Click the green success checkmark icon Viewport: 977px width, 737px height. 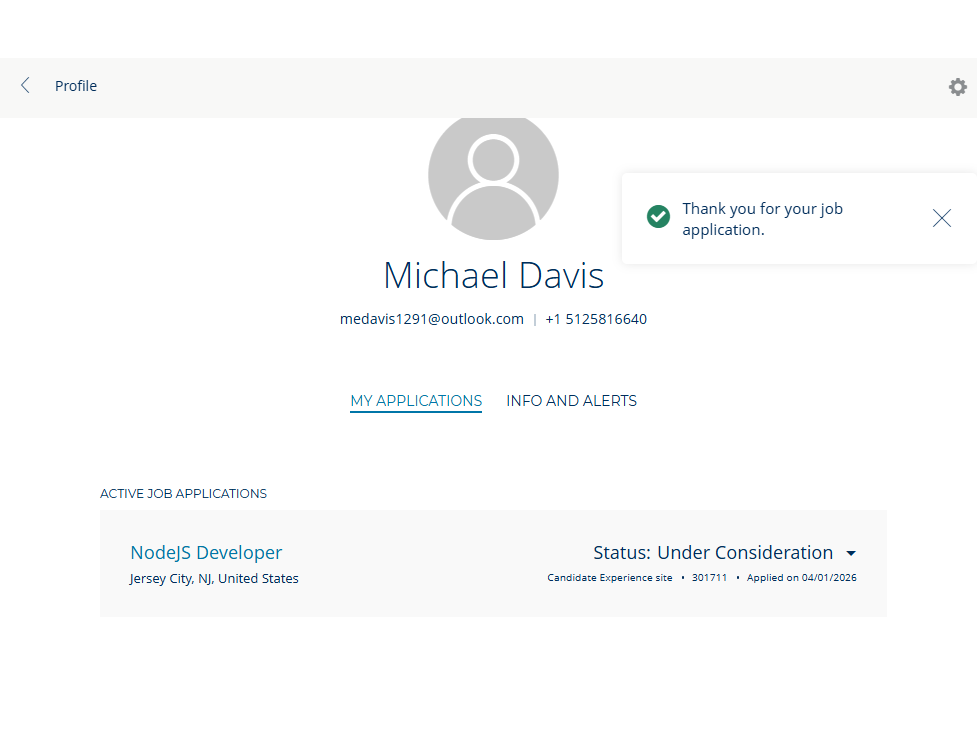658,217
